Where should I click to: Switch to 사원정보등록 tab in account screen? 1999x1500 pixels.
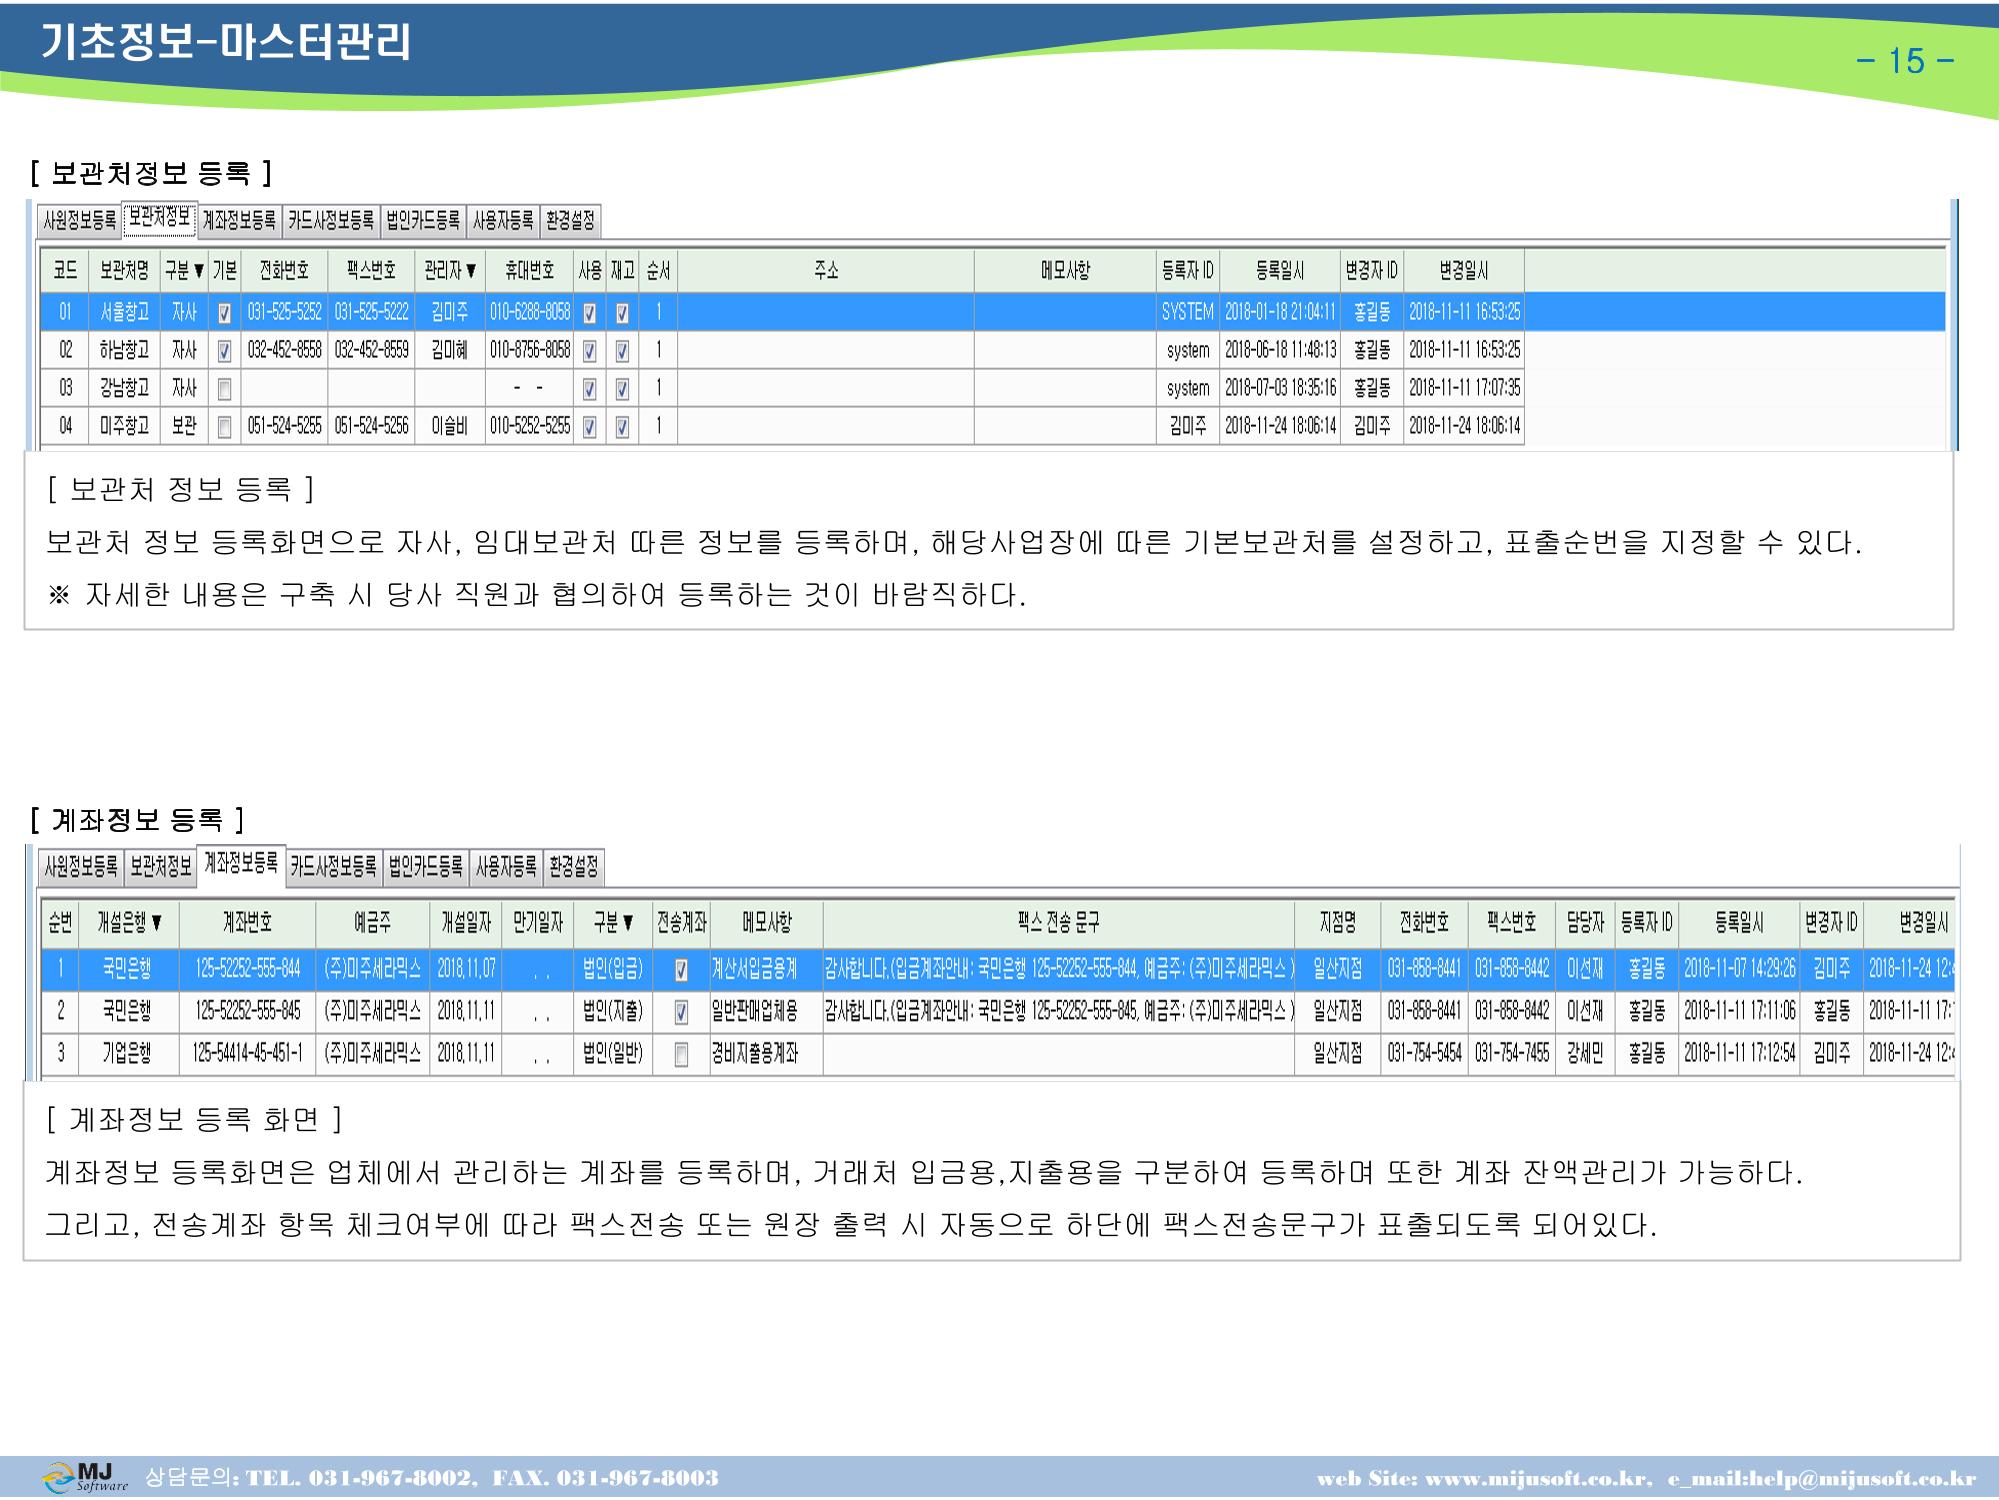81,867
